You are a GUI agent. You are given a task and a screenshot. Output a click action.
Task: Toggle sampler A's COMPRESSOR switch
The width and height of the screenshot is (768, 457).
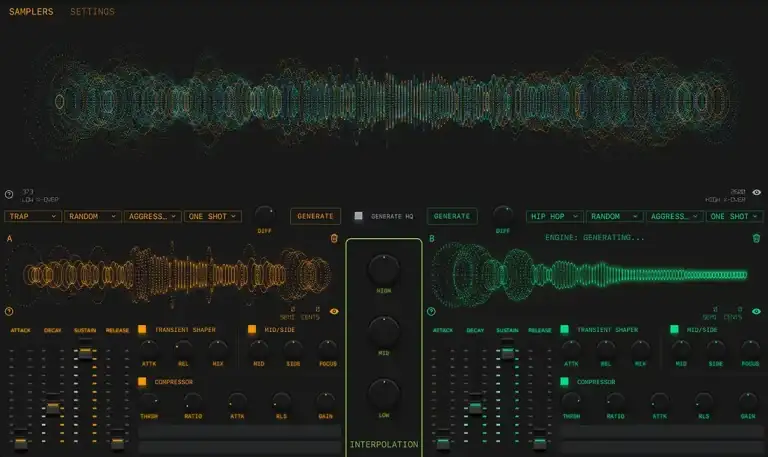coord(142,381)
